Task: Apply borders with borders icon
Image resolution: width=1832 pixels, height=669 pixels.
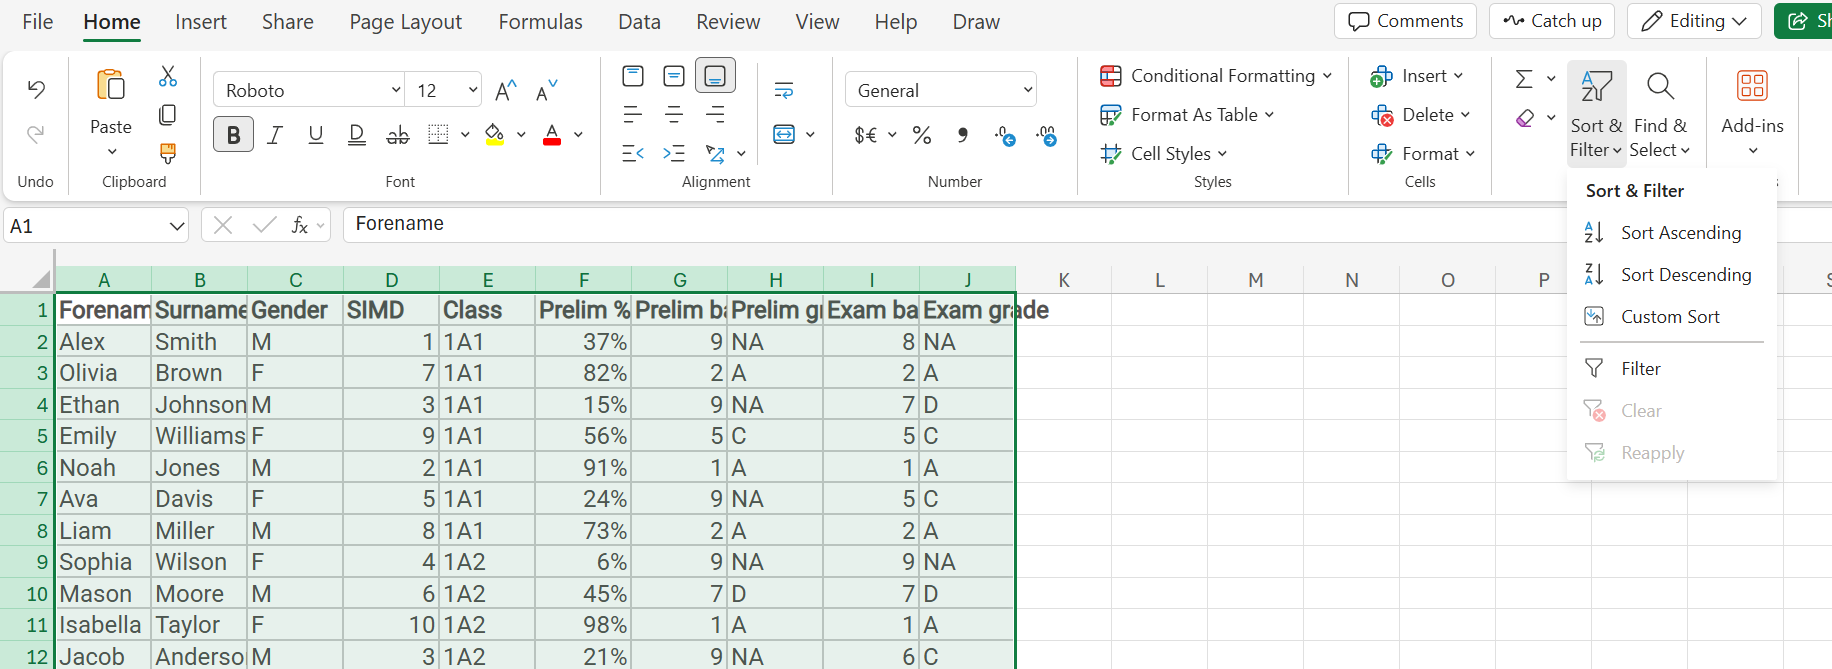Action: [438, 134]
